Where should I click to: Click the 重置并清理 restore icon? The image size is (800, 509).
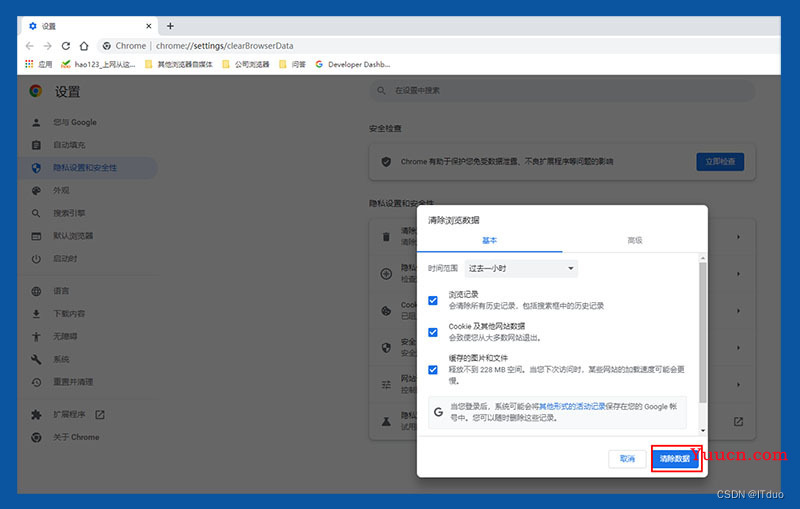click(x=36, y=382)
